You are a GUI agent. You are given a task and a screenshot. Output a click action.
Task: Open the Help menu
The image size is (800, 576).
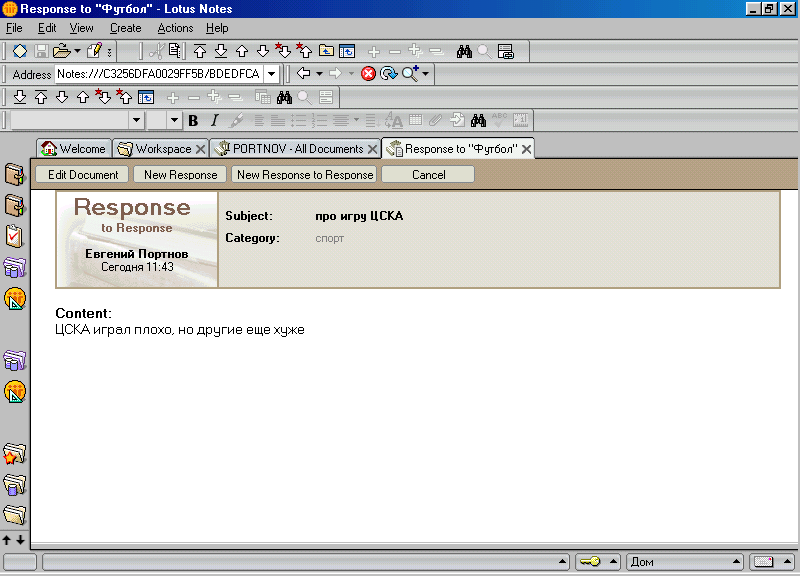pyautogui.click(x=217, y=28)
